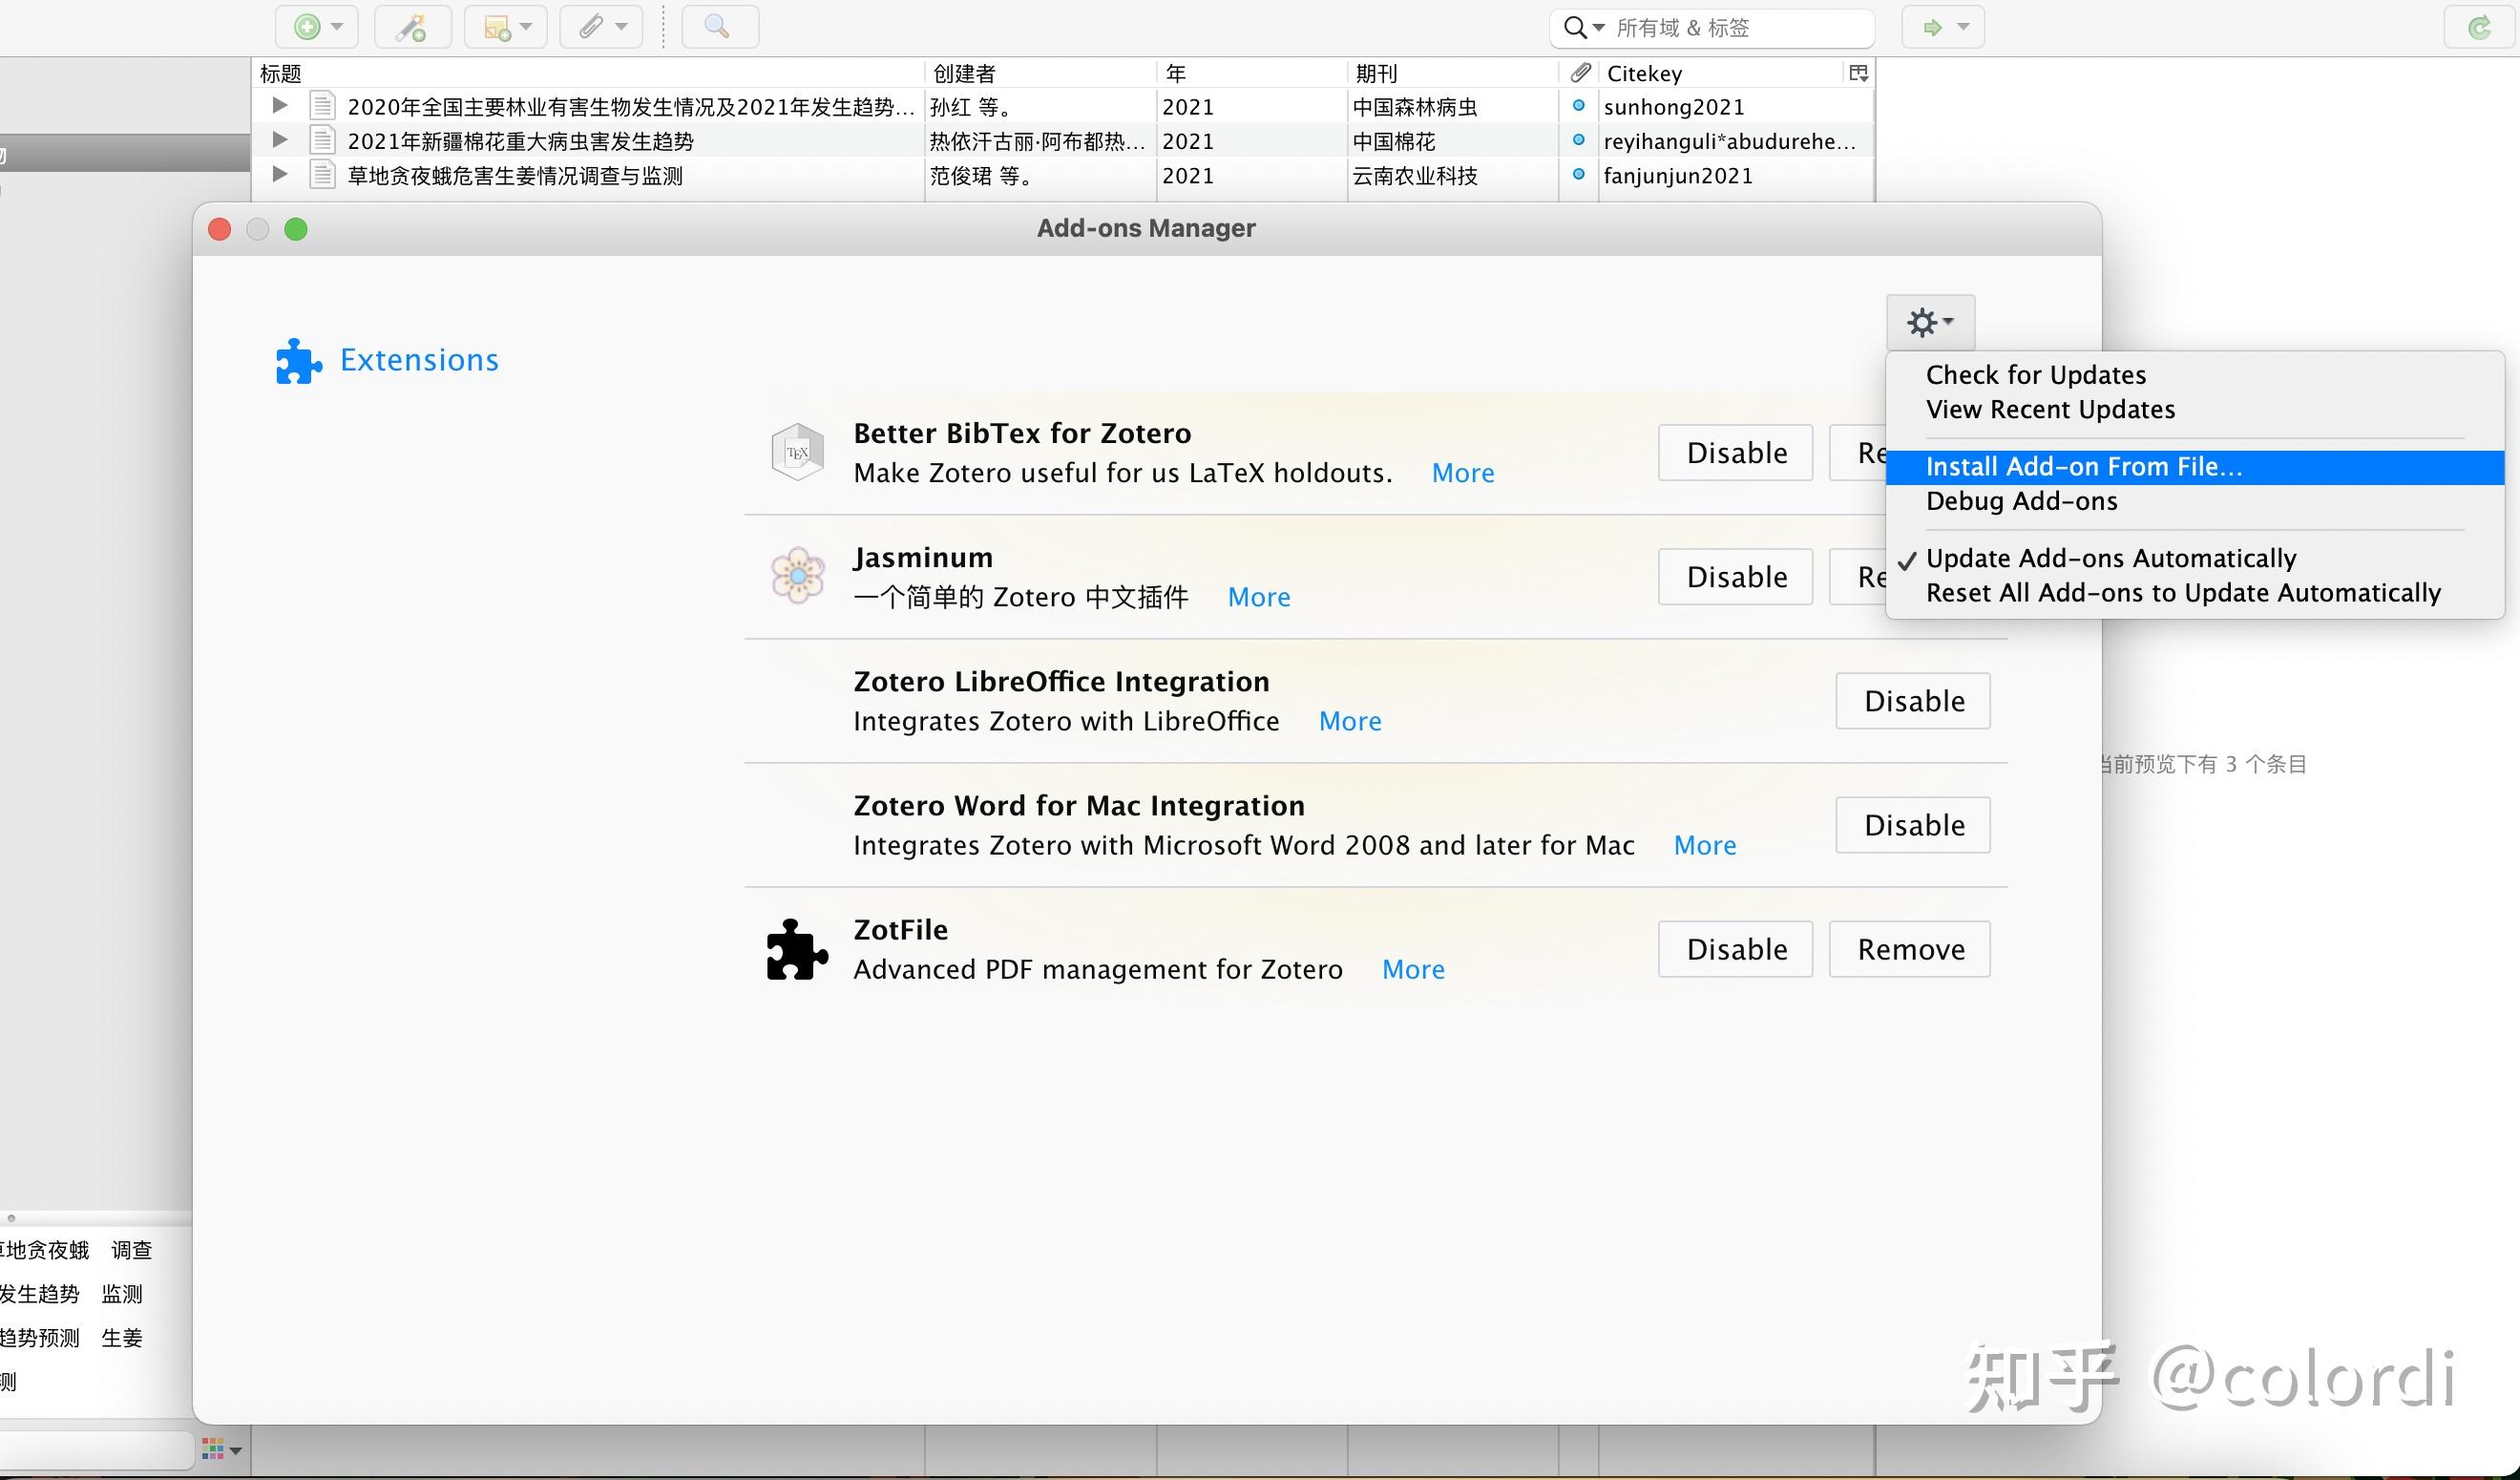Click the column picker icon beside Citekey

click(1858, 73)
